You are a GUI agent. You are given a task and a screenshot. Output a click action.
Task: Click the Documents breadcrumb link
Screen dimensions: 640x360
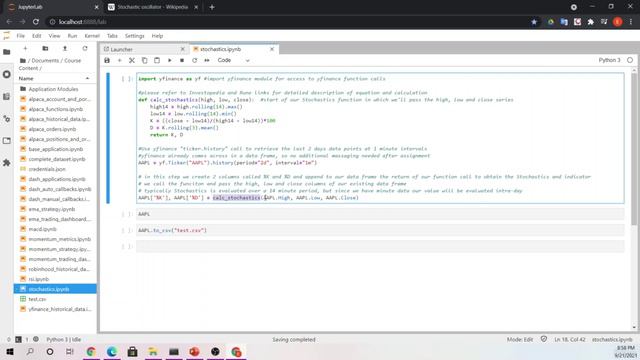pos(45,60)
